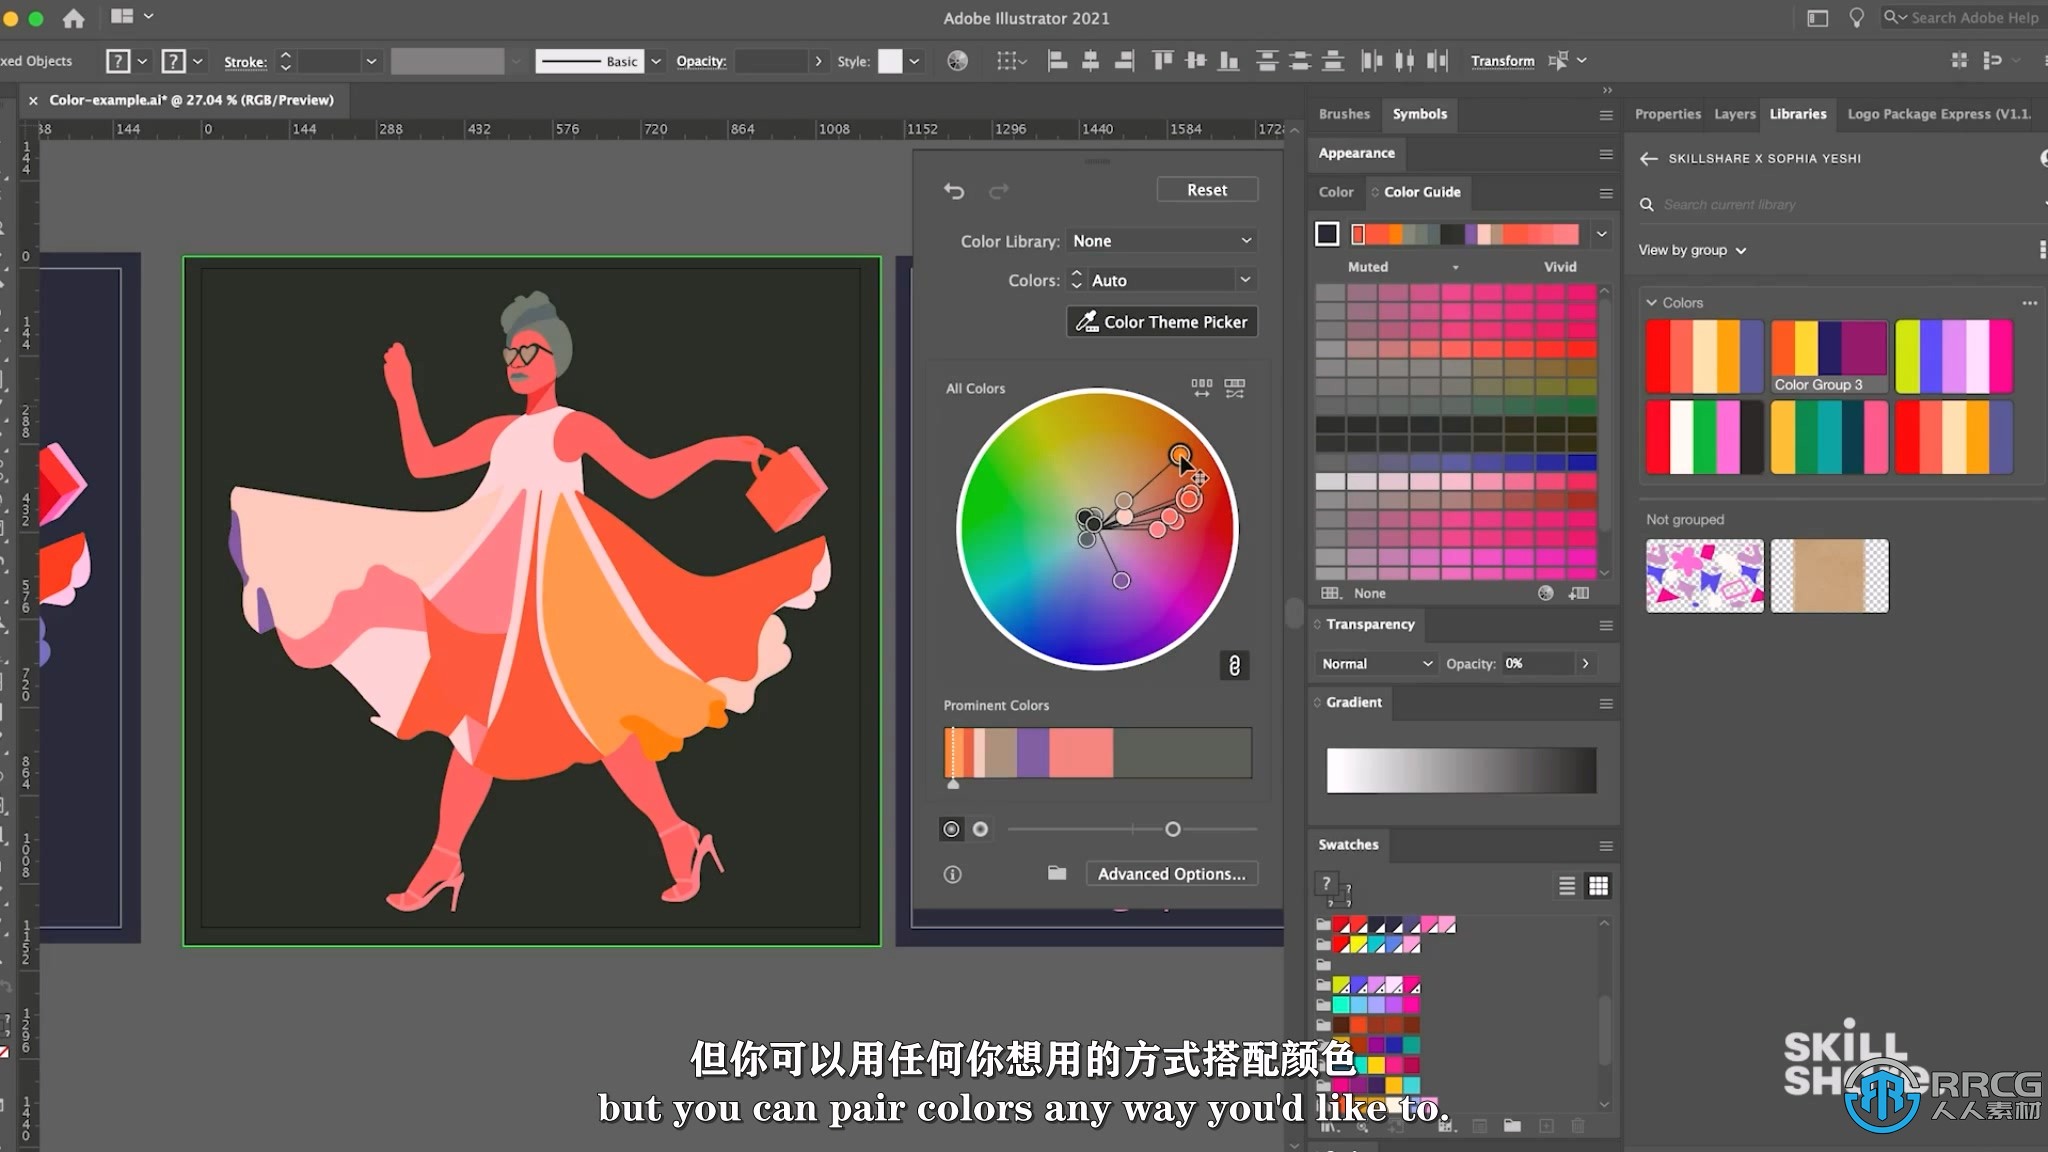Click the Opacity label link in control bar
The height and width of the screenshot is (1152, 2048).
click(701, 61)
